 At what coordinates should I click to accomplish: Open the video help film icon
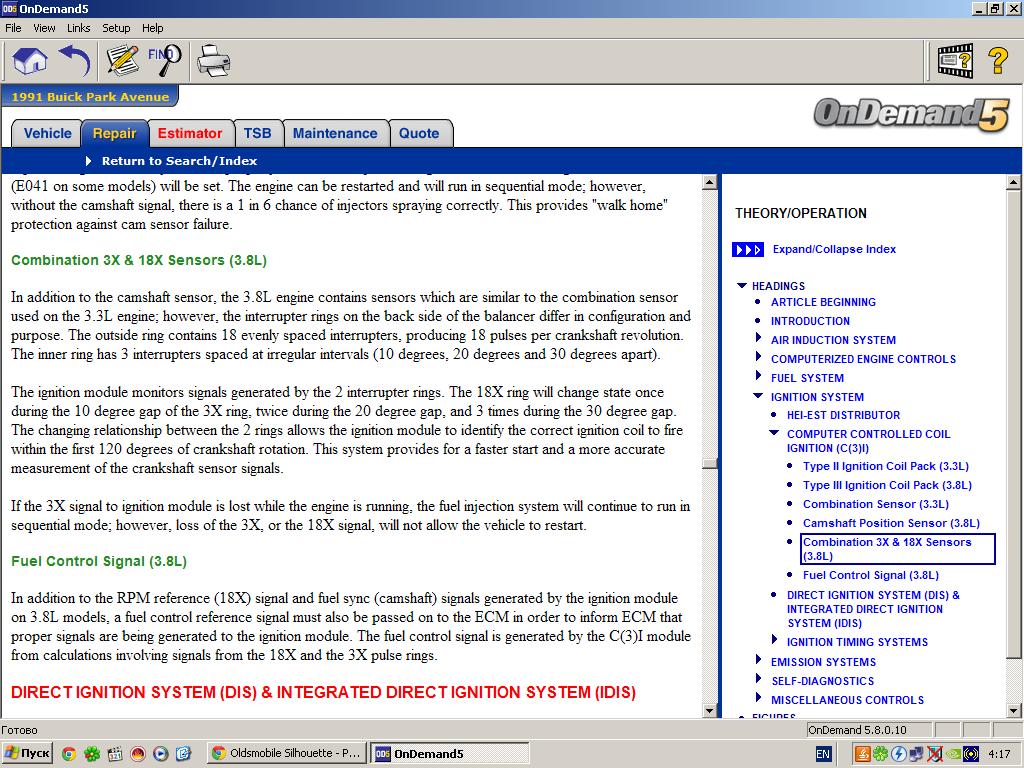point(954,60)
